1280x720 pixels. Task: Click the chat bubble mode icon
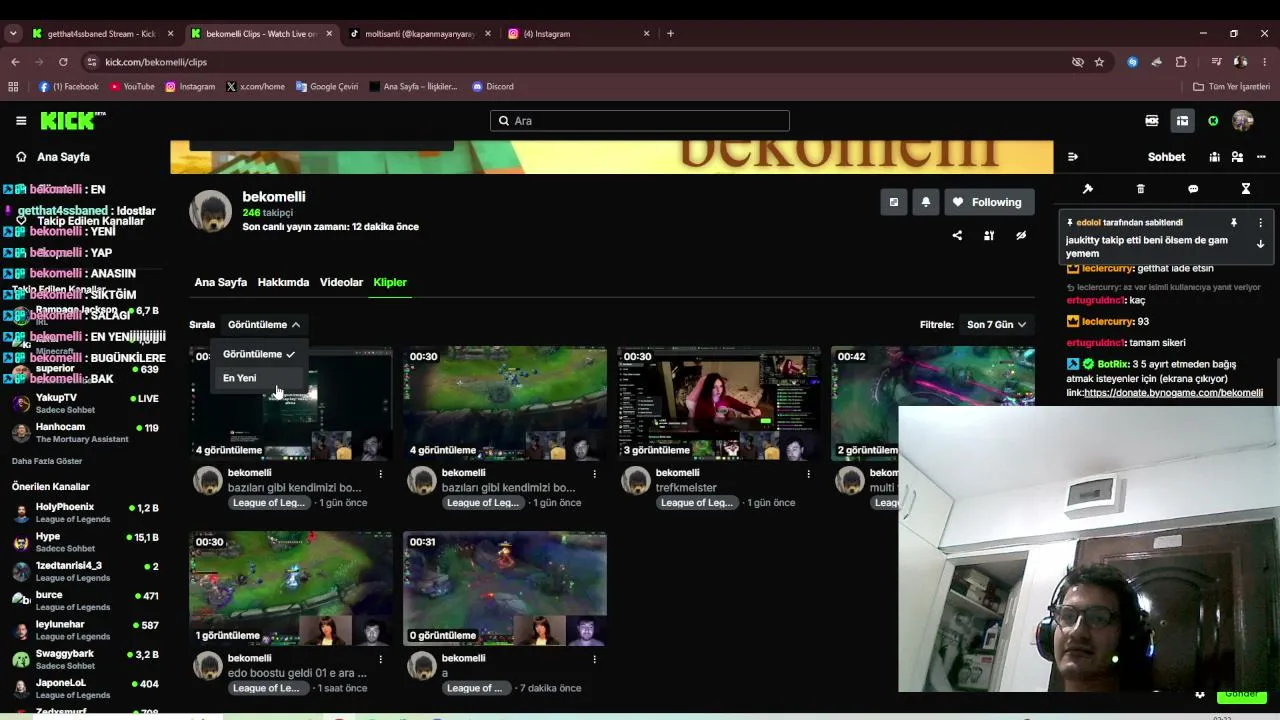coord(1193,189)
